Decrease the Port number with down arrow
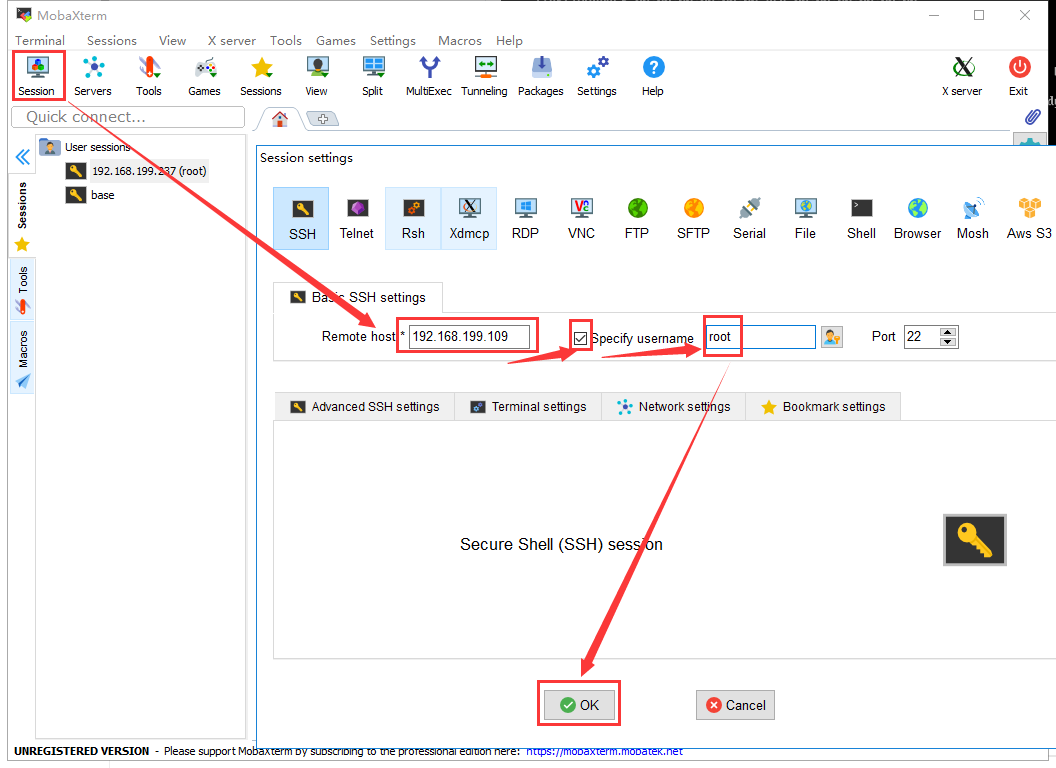The height and width of the screenshot is (768, 1056). coord(948,342)
